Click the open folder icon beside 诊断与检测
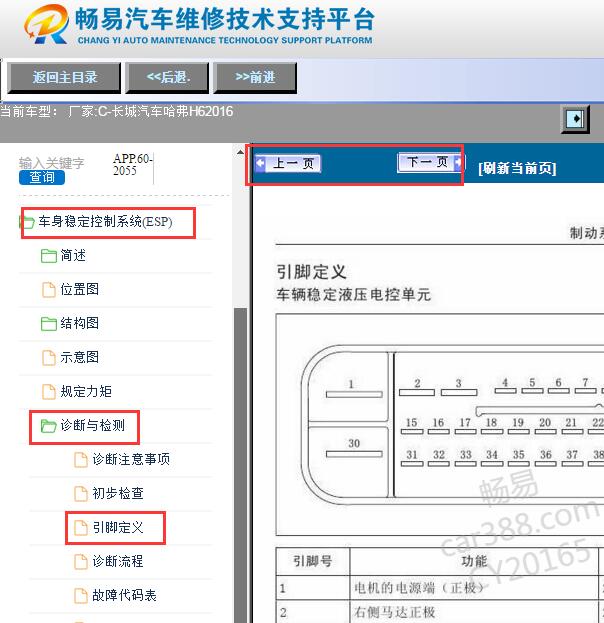This screenshot has width=604, height=623. point(48,426)
